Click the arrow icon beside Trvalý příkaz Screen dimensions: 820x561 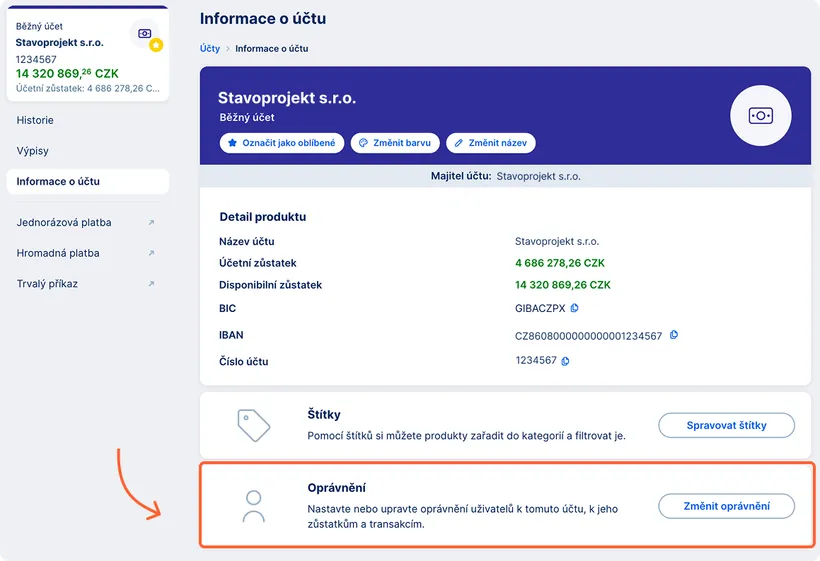[151, 284]
